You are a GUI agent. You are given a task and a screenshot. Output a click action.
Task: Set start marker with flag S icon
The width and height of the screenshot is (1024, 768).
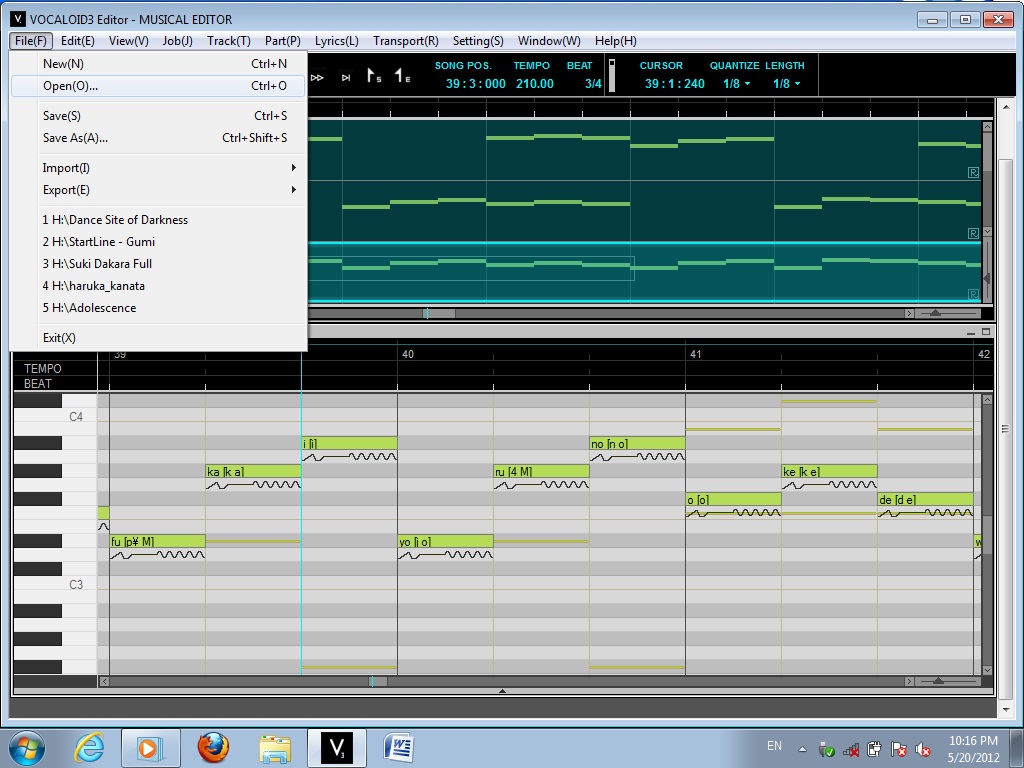coord(374,76)
